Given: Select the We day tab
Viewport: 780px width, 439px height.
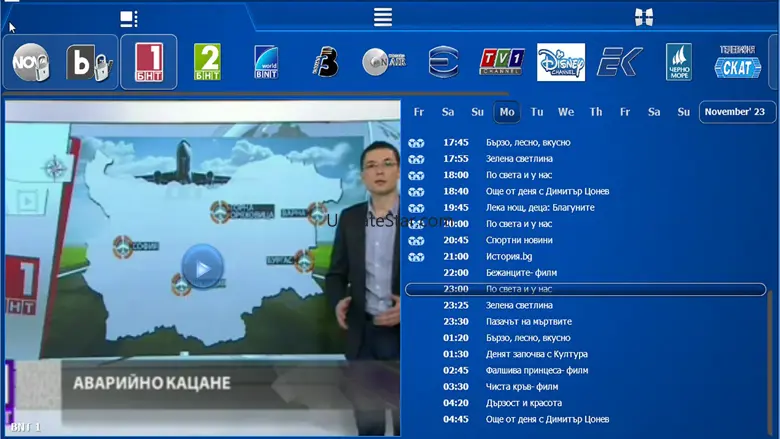Looking at the screenshot, I should (x=566, y=112).
